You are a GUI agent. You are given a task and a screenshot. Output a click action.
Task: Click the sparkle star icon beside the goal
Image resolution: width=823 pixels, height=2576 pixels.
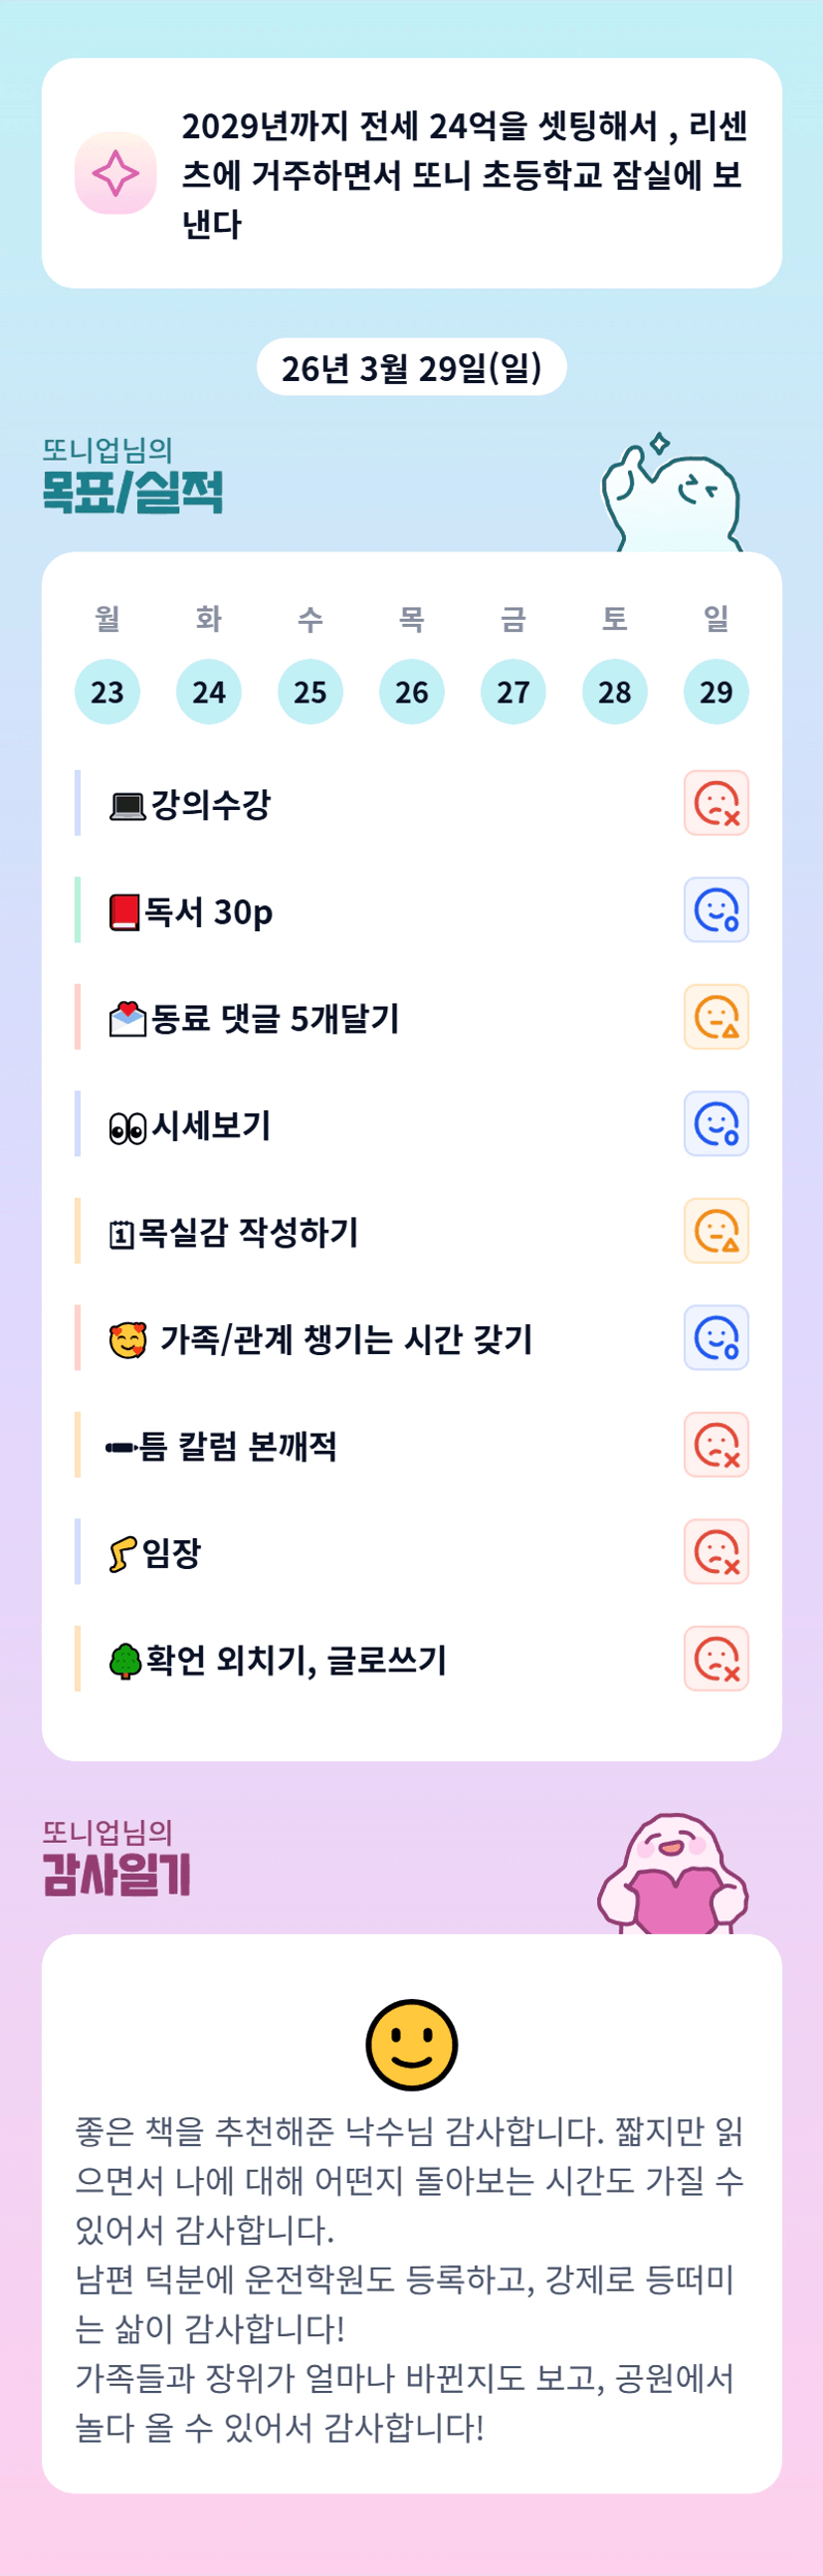(115, 173)
